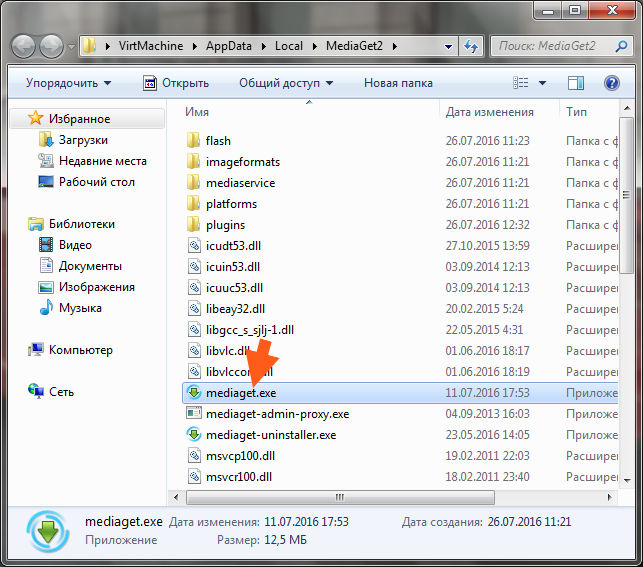Click the Back navigation arrow
Image resolution: width=643 pixels, height=567 pixels.
[23, 46]
